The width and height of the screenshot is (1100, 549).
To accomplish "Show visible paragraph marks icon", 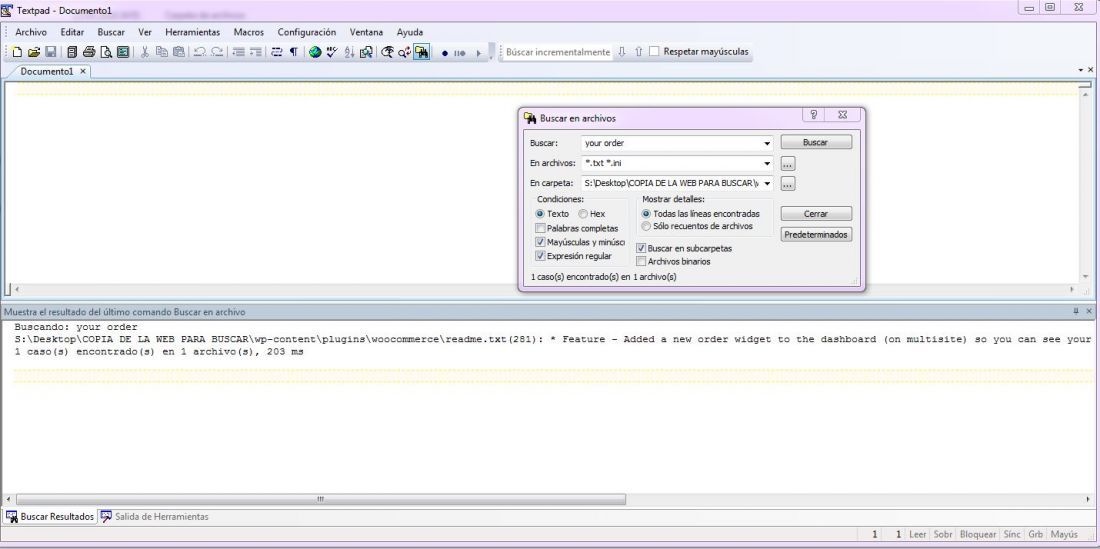I will click(293, 52).
